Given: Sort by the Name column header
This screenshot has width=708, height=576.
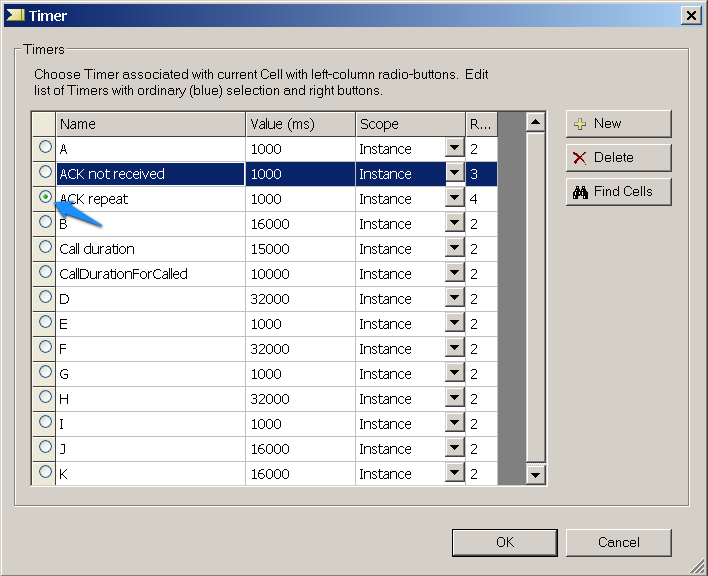Looking at the screenshot, I should click(150, 124).
